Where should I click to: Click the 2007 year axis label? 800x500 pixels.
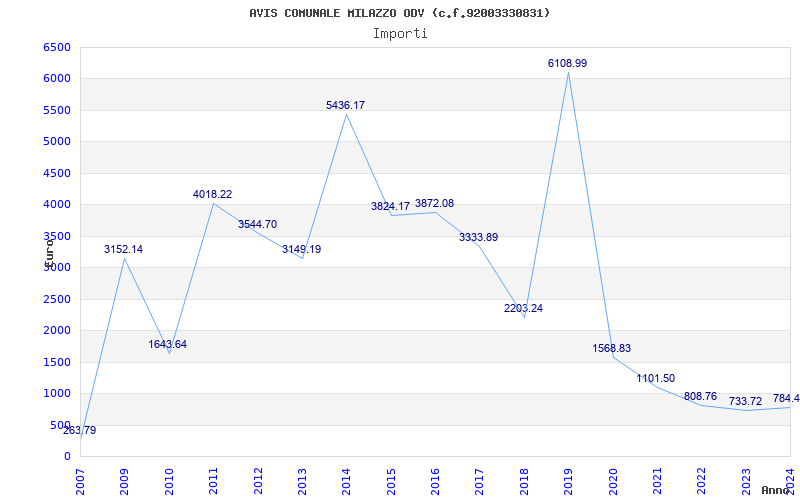pyautogui.click(x=80, y=481)
